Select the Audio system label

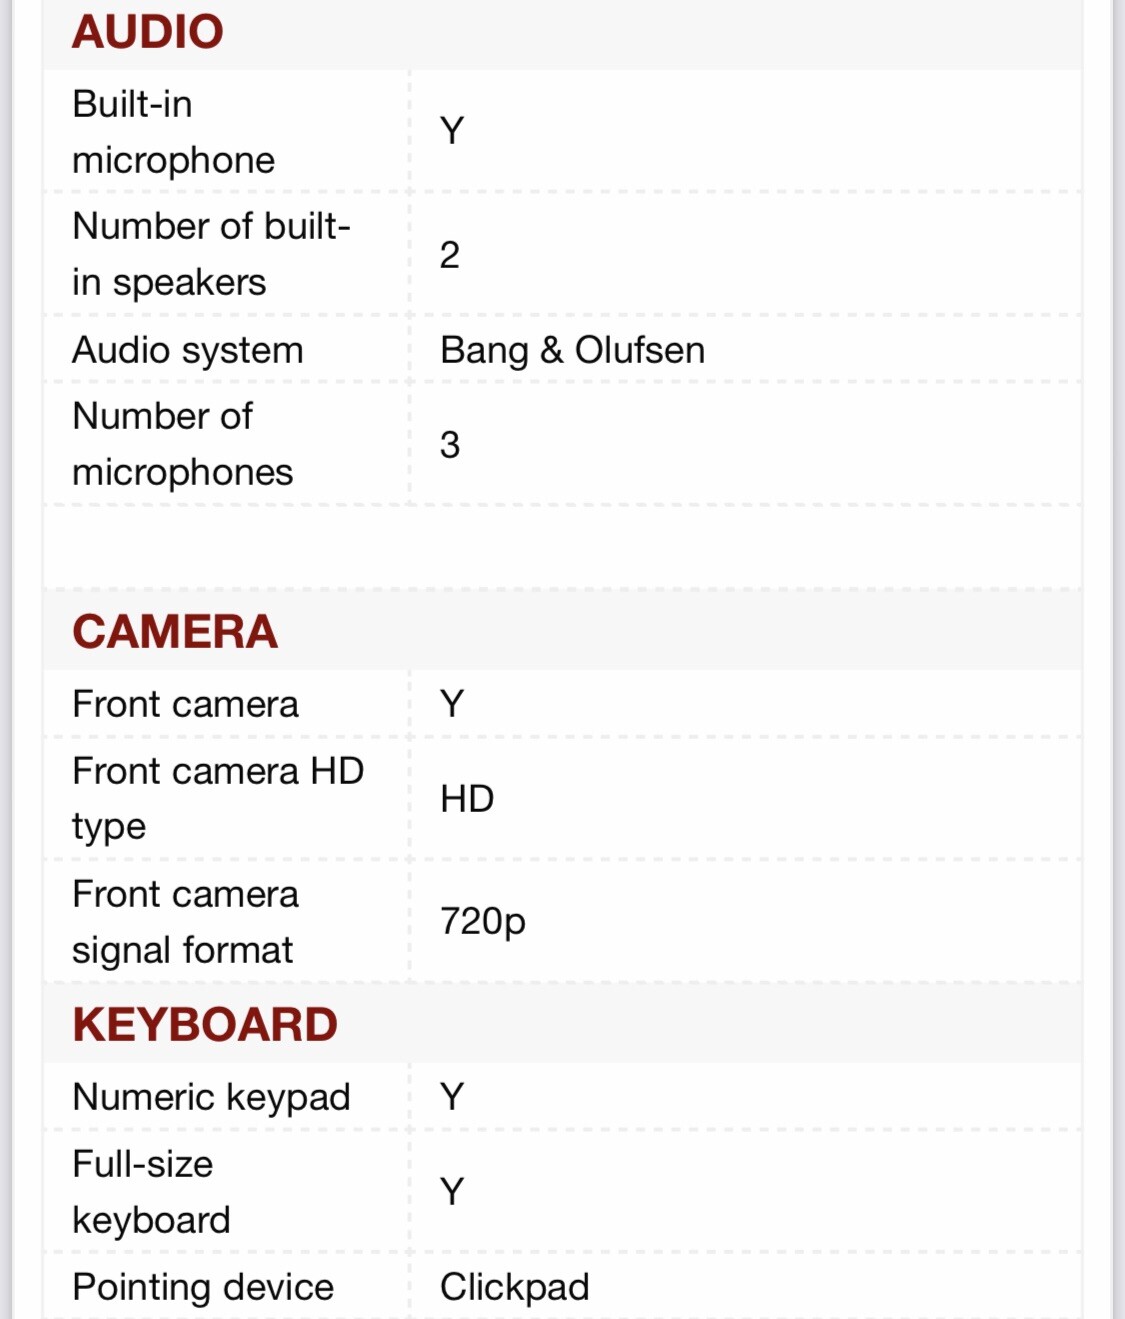pos(188,350)
